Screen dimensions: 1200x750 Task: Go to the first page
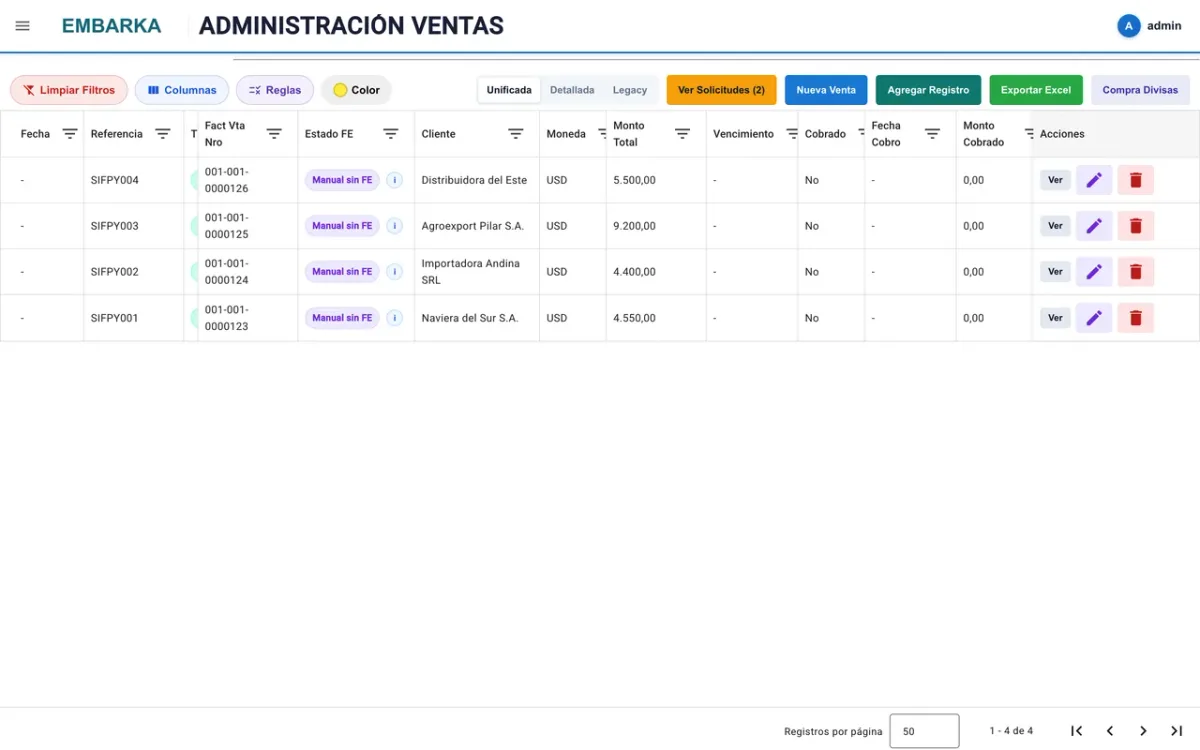(1076, 731)
